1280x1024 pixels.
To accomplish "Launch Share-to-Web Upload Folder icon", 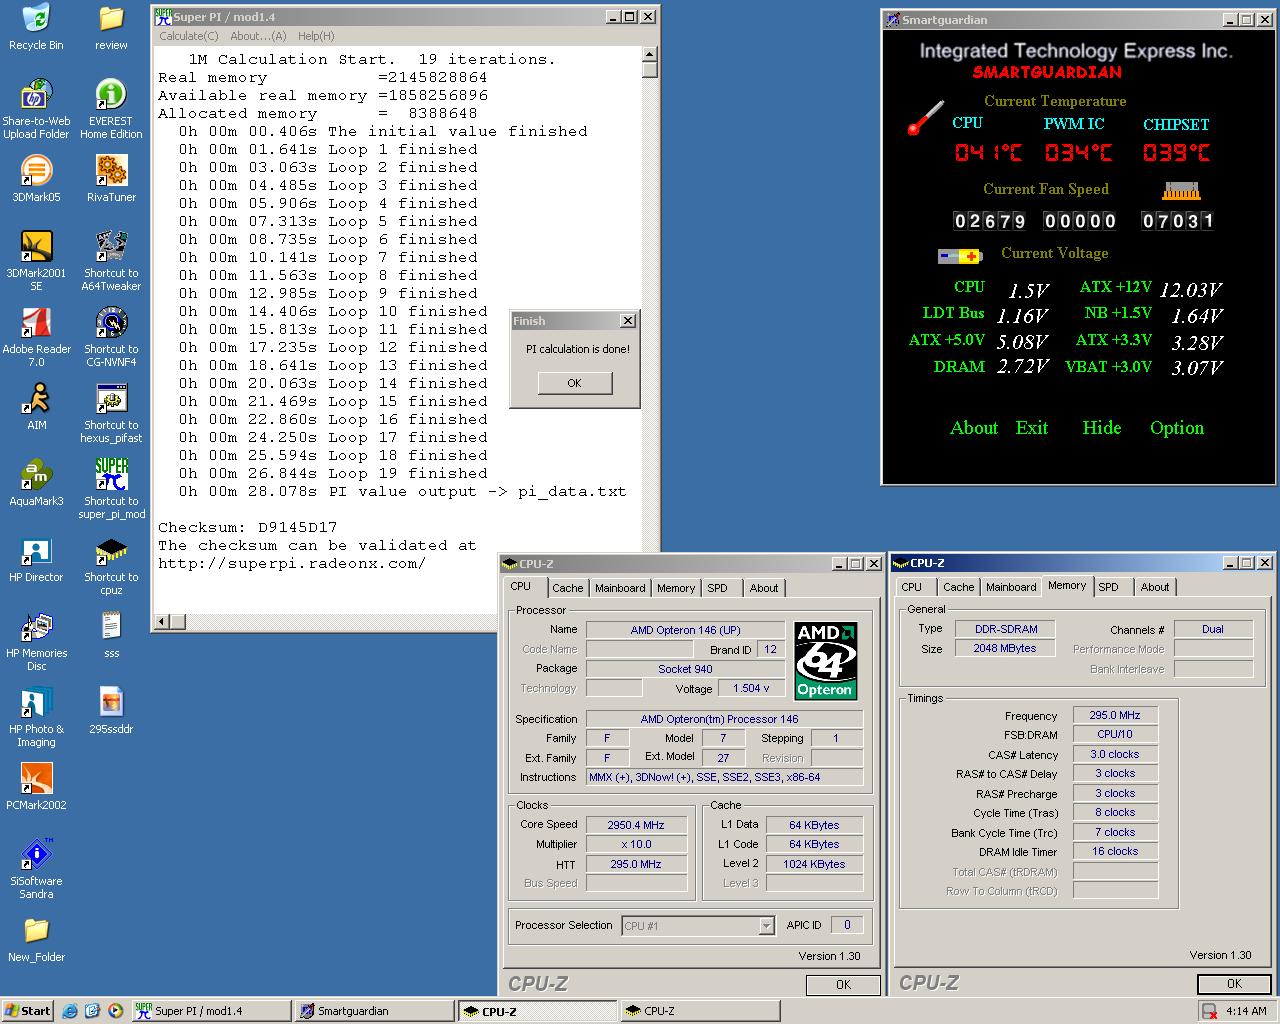I will 36,109.
